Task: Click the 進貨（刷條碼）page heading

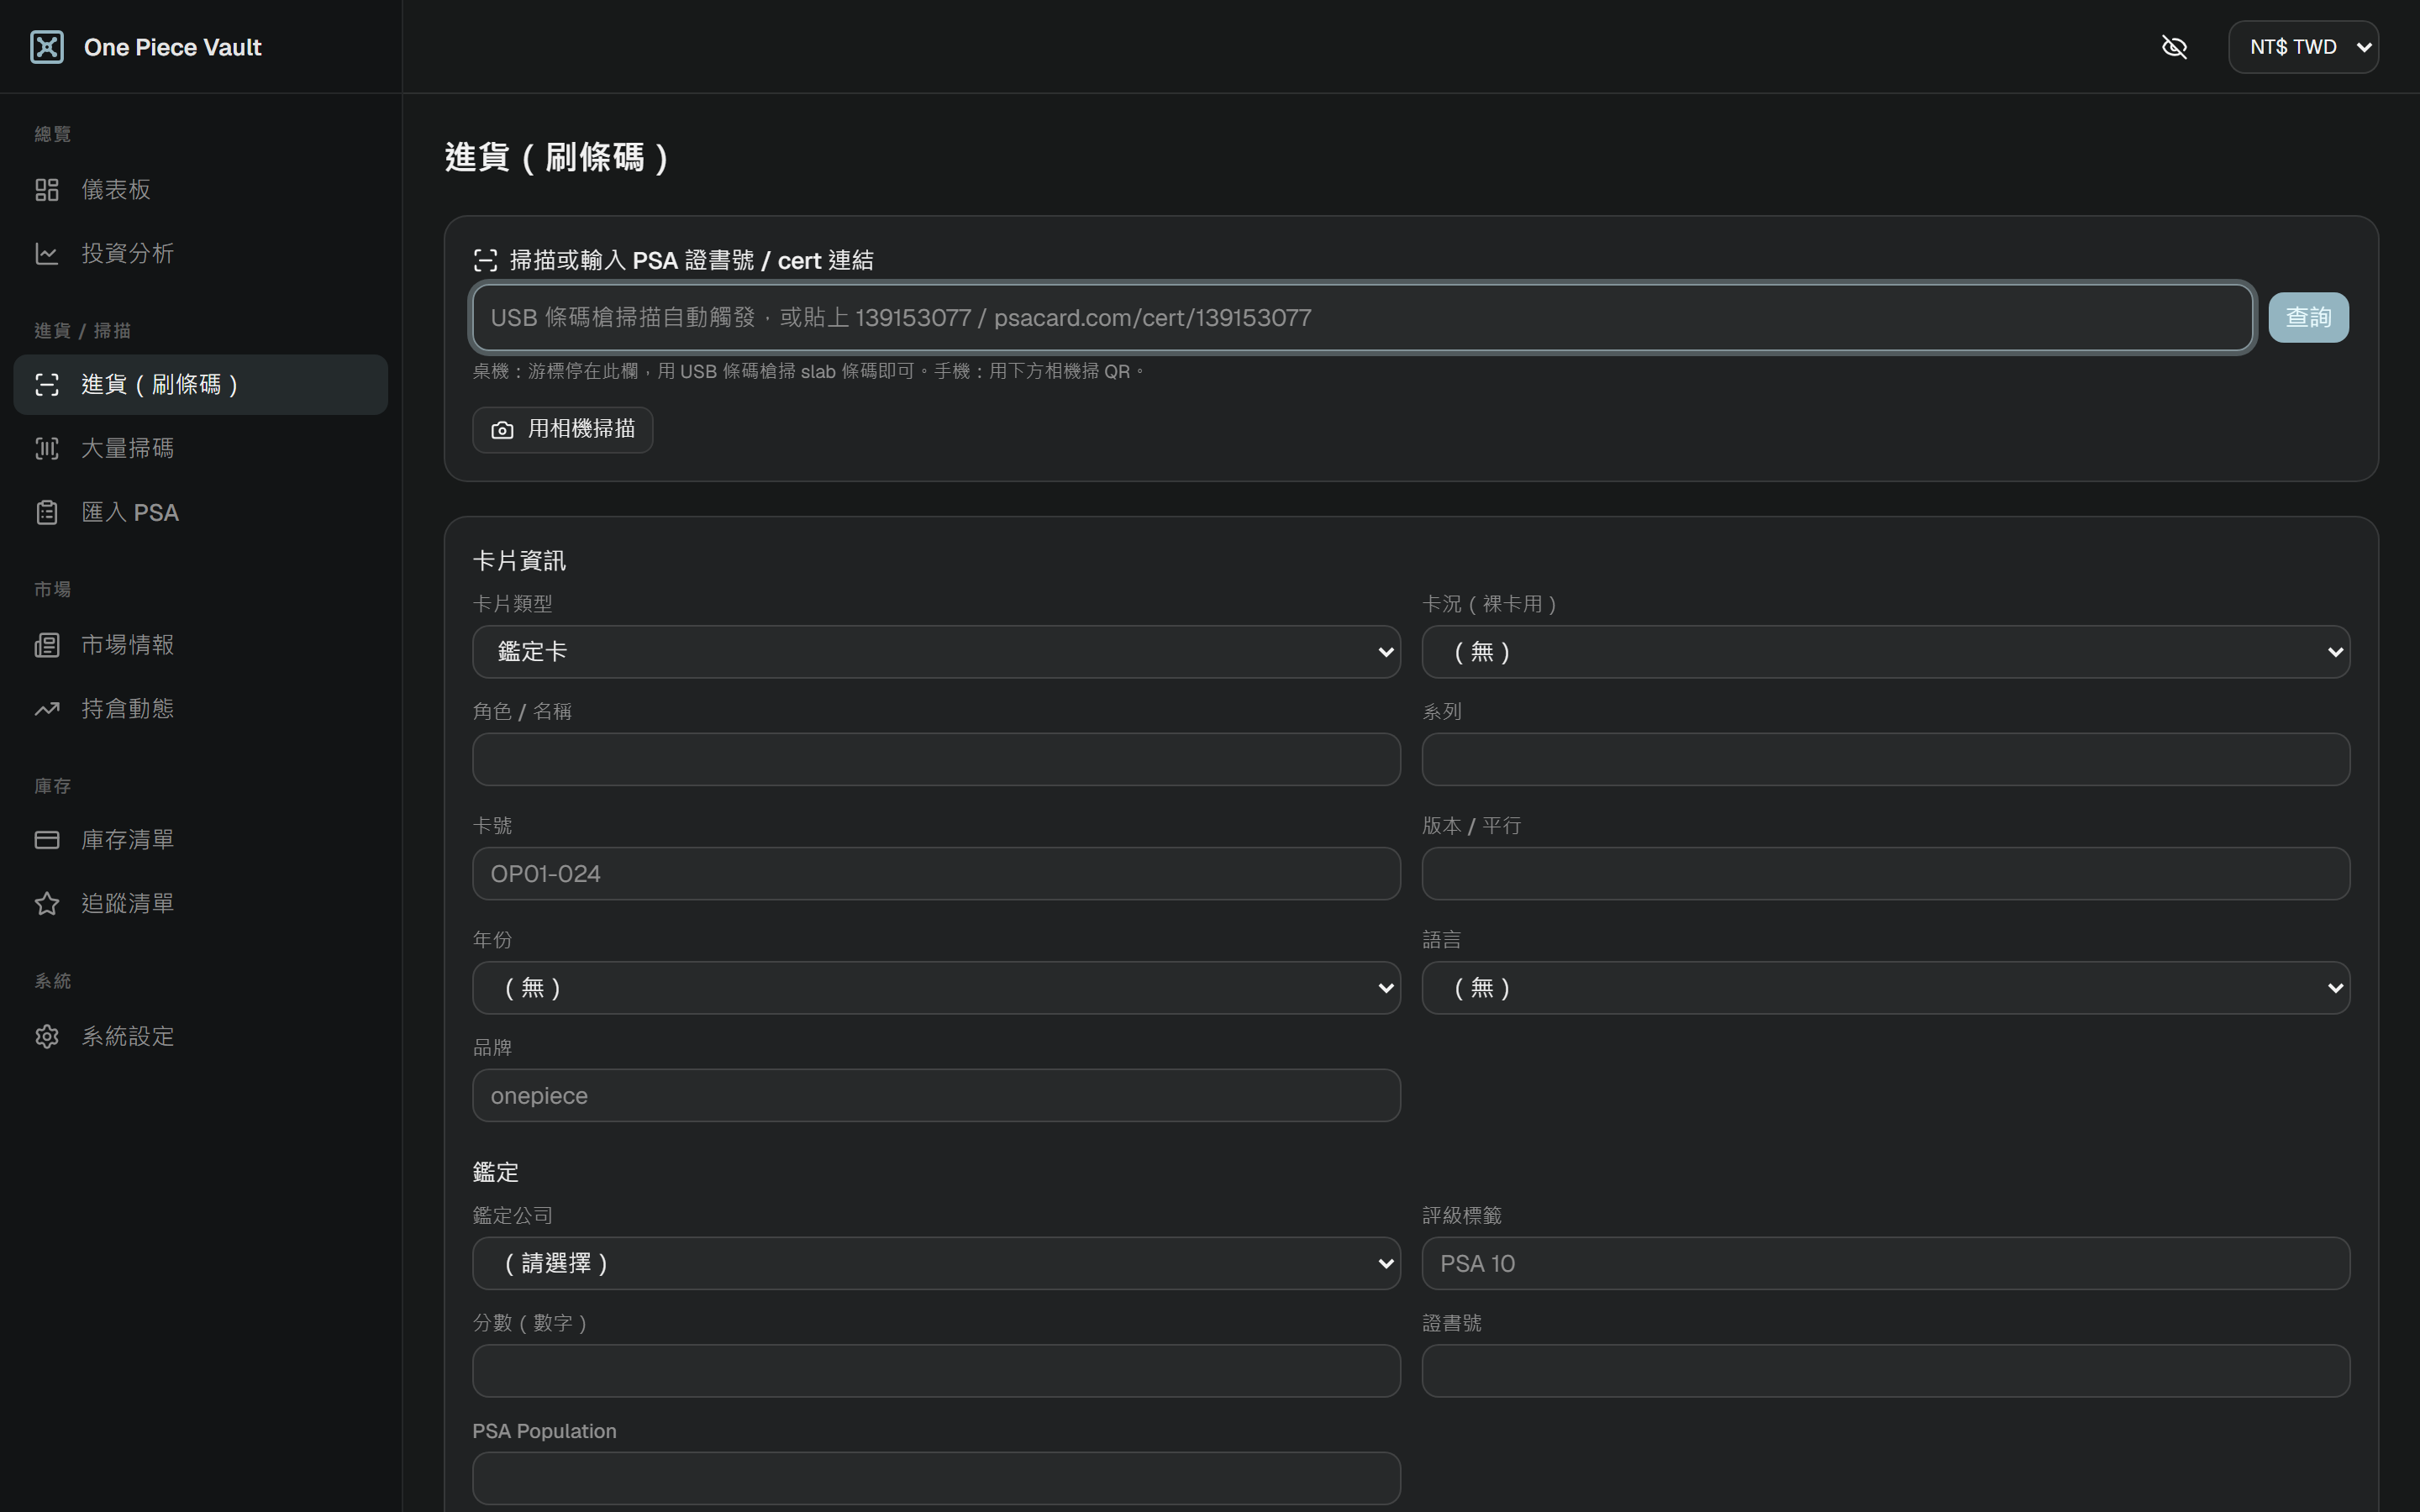Action: (557, 157)
